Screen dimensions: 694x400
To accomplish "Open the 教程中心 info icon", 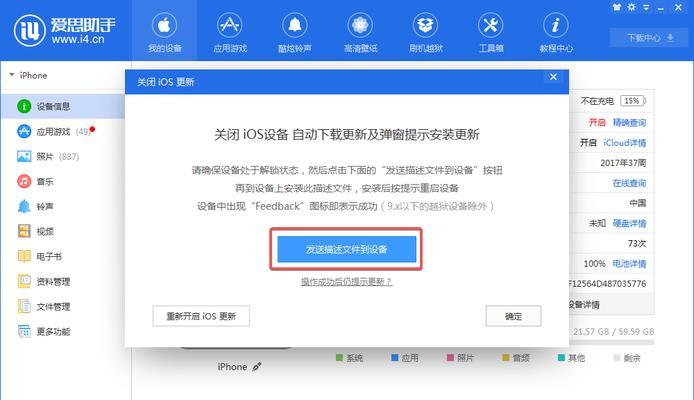I will (x=555, y=25).
